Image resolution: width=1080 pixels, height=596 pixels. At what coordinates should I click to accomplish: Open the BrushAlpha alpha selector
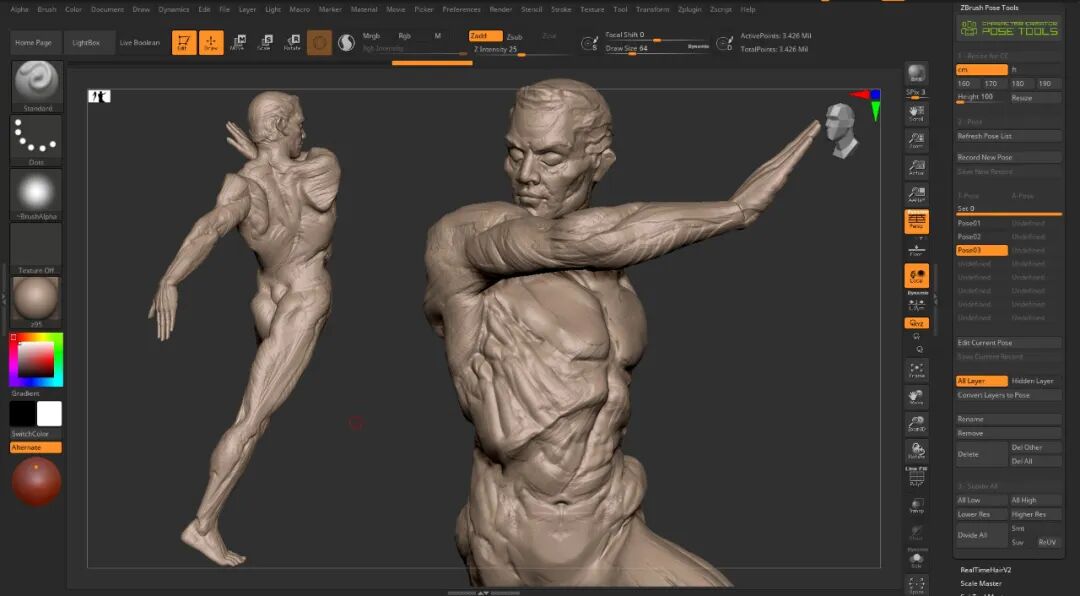pos(37,194)
